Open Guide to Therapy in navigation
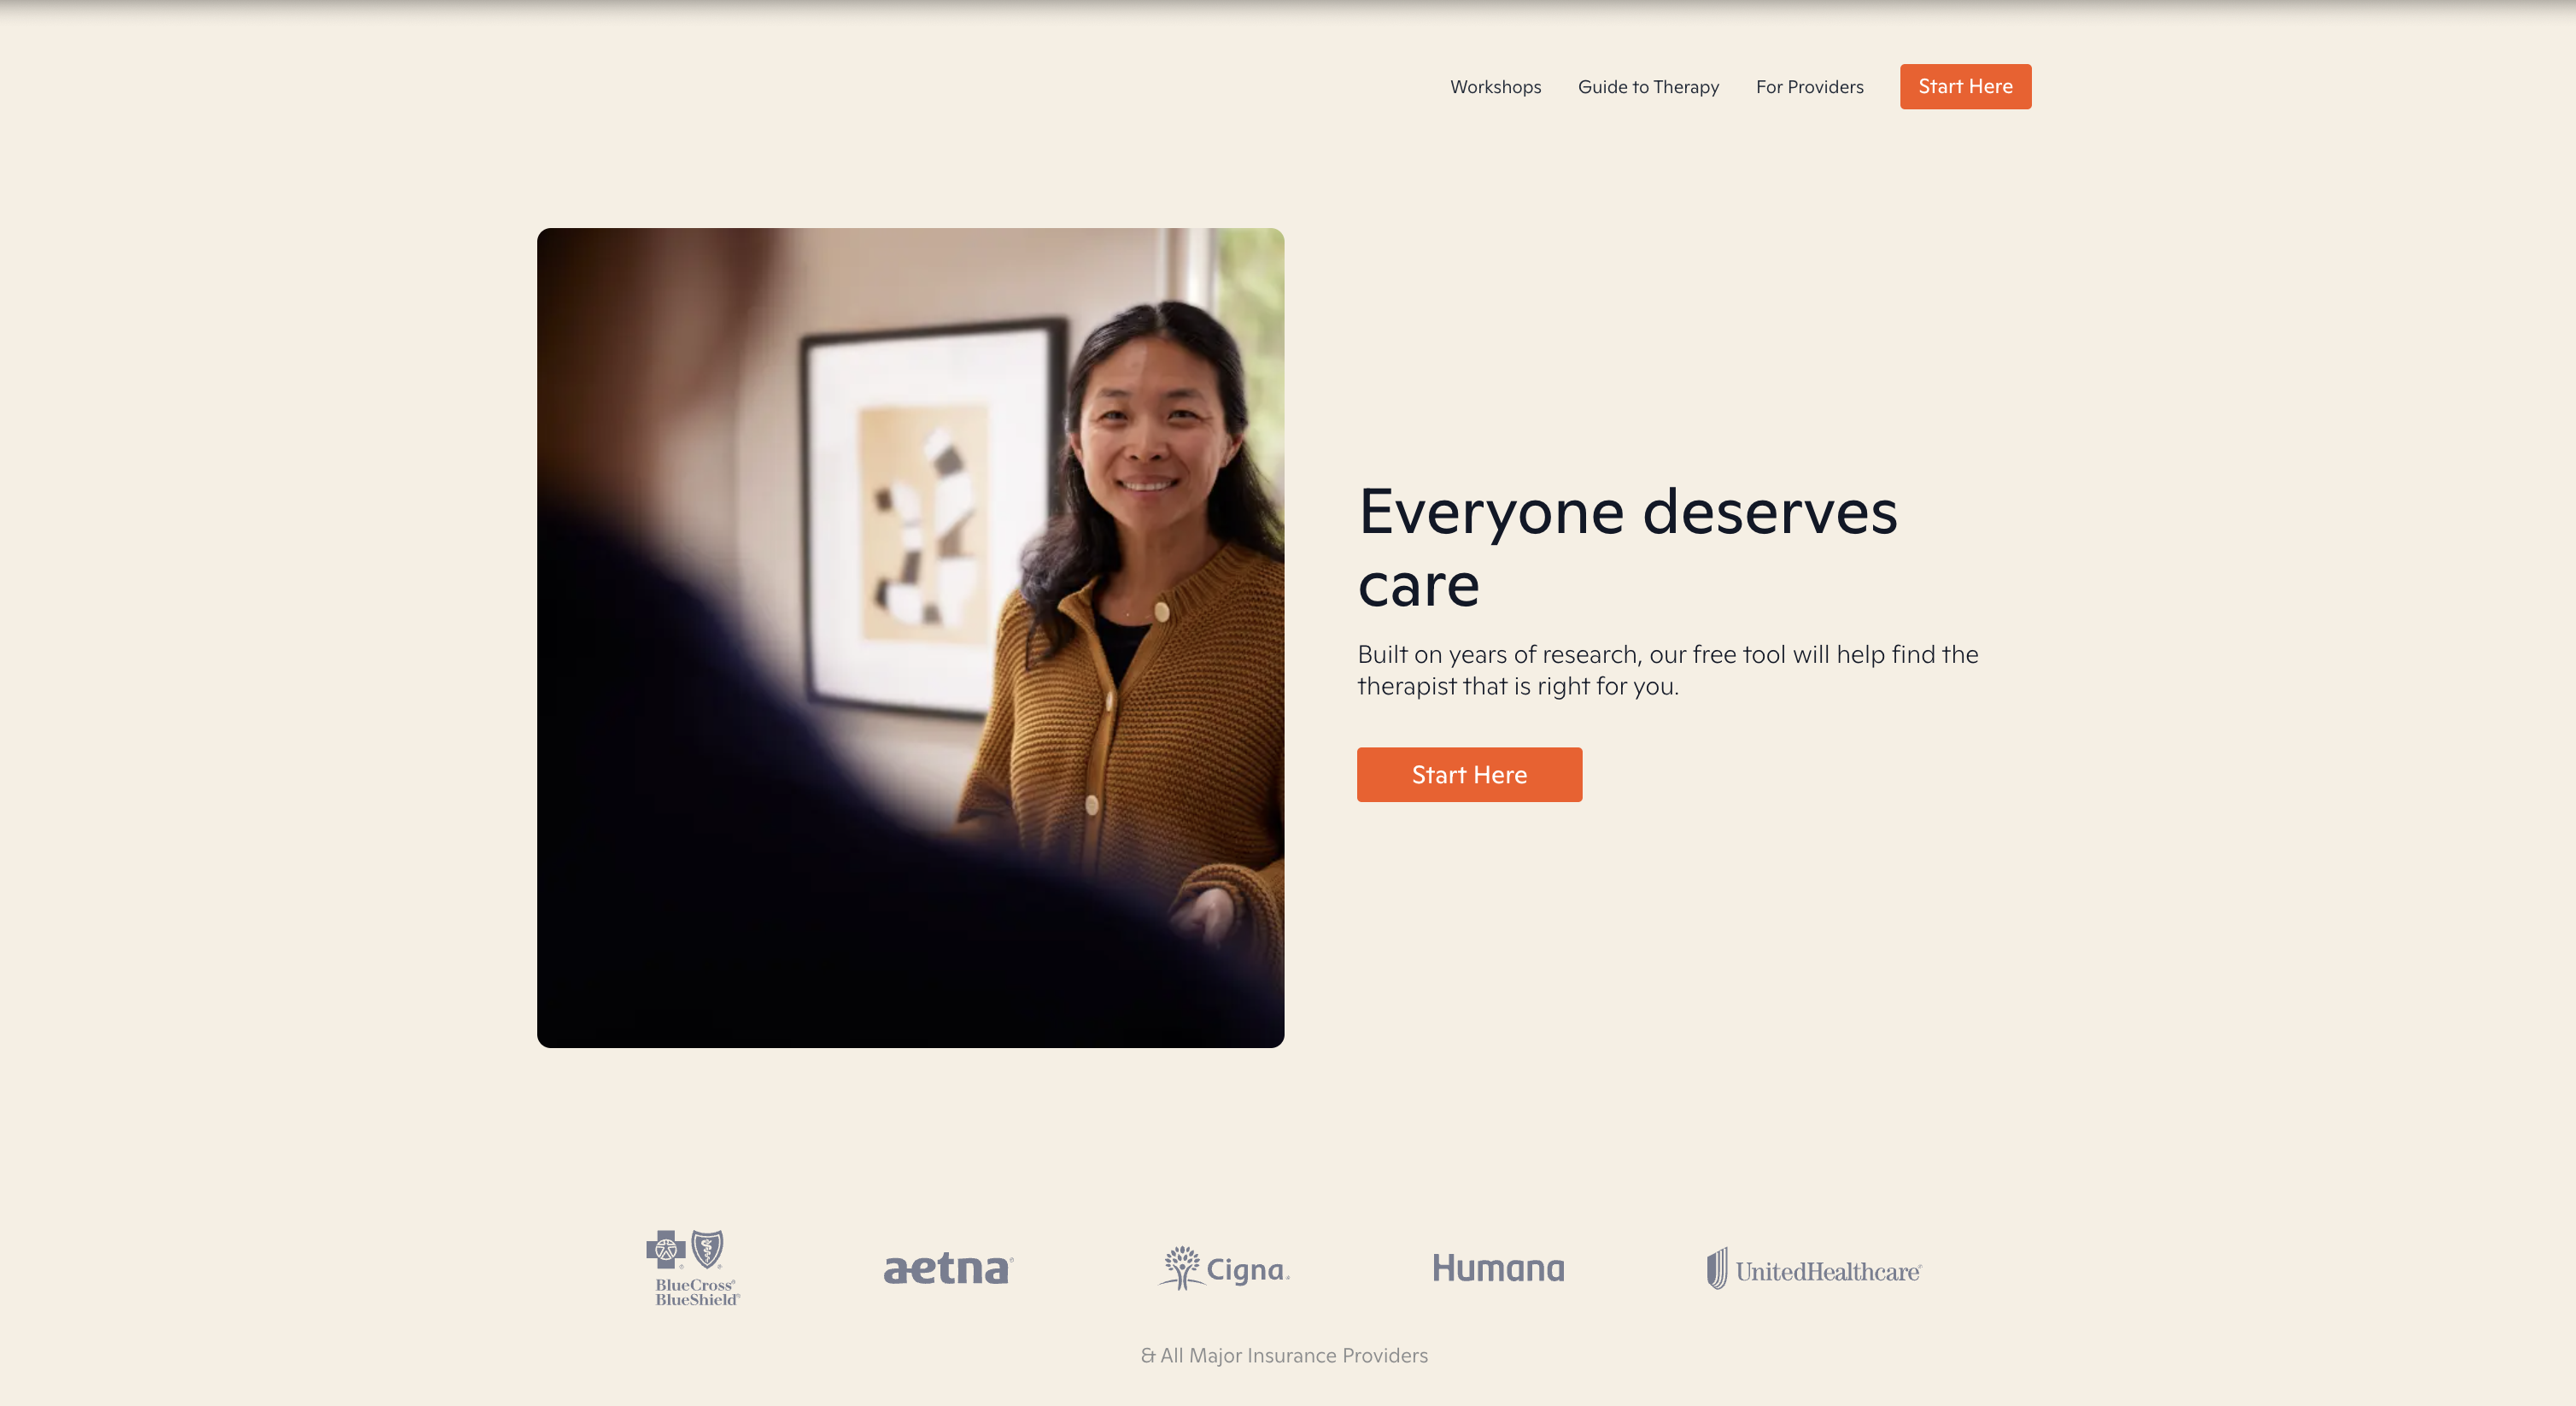The width and height of the screenshot is (2576, 1406). coord(1648,87)
